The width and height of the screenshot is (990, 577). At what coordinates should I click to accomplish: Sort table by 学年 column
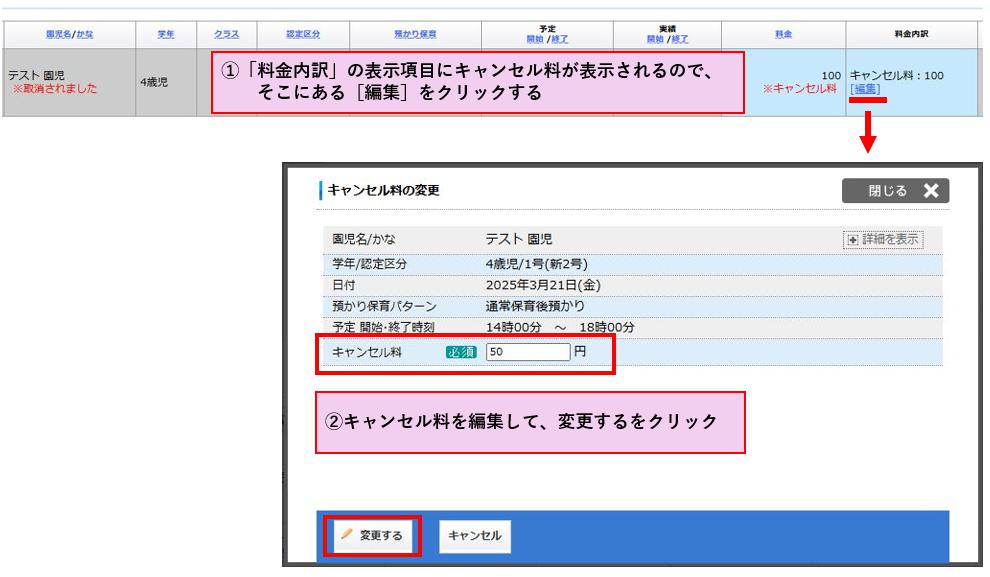click(167, 35)
